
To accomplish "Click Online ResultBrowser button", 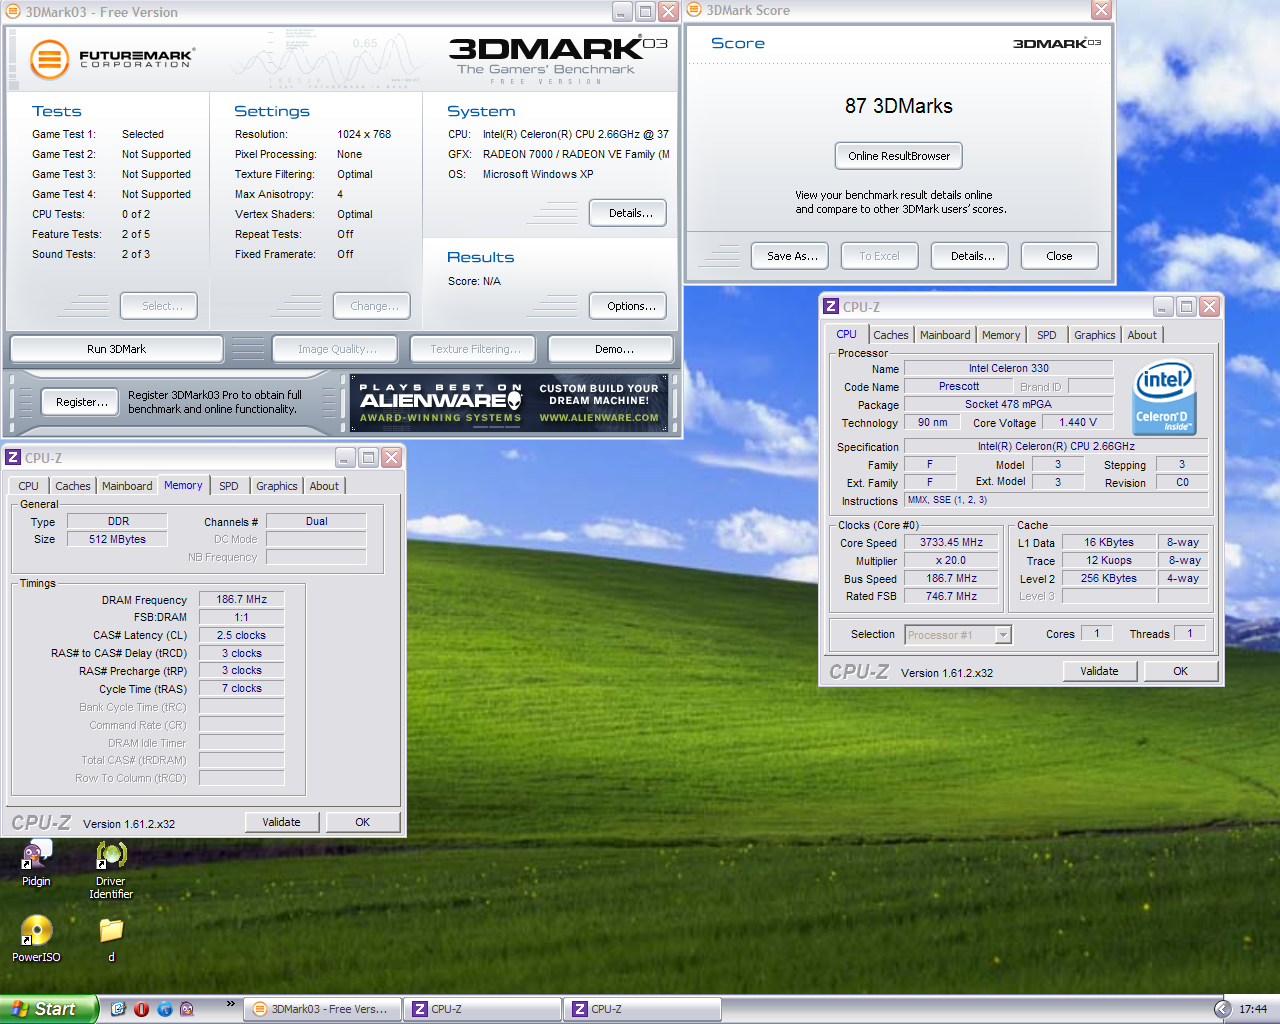I will [899, 156].
